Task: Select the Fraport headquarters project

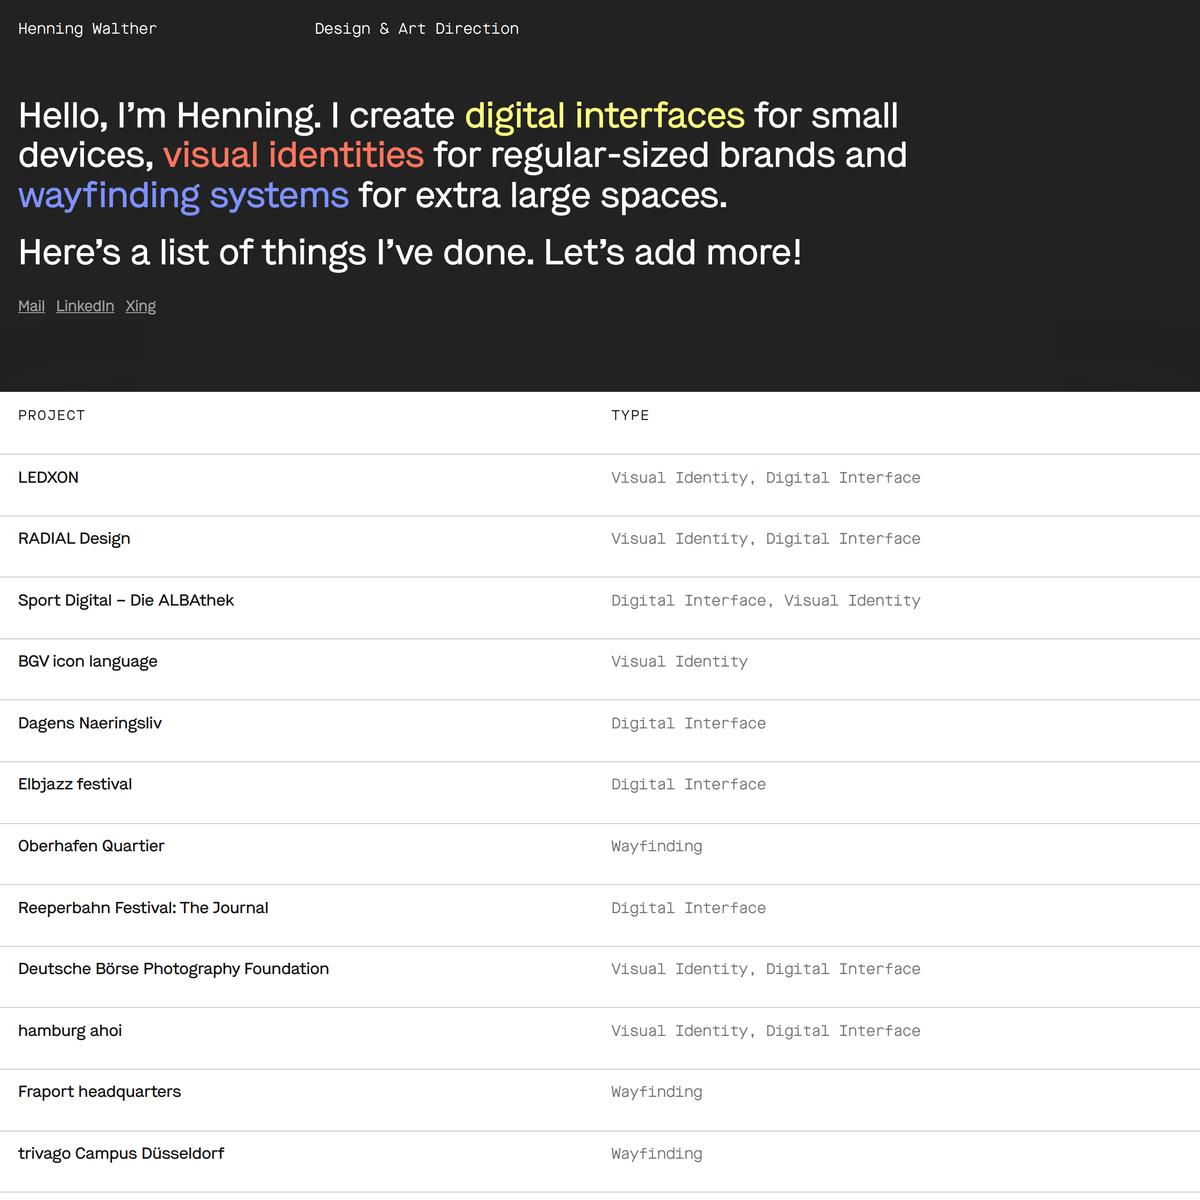Action: 99,1092
